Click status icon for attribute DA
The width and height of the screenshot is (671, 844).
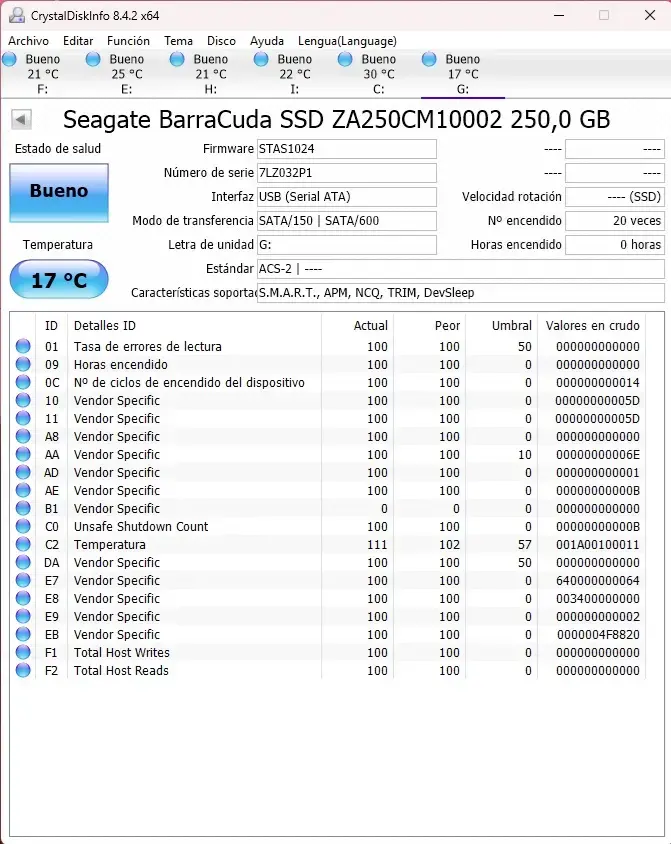pyautogui.click(x=23, y=562)
